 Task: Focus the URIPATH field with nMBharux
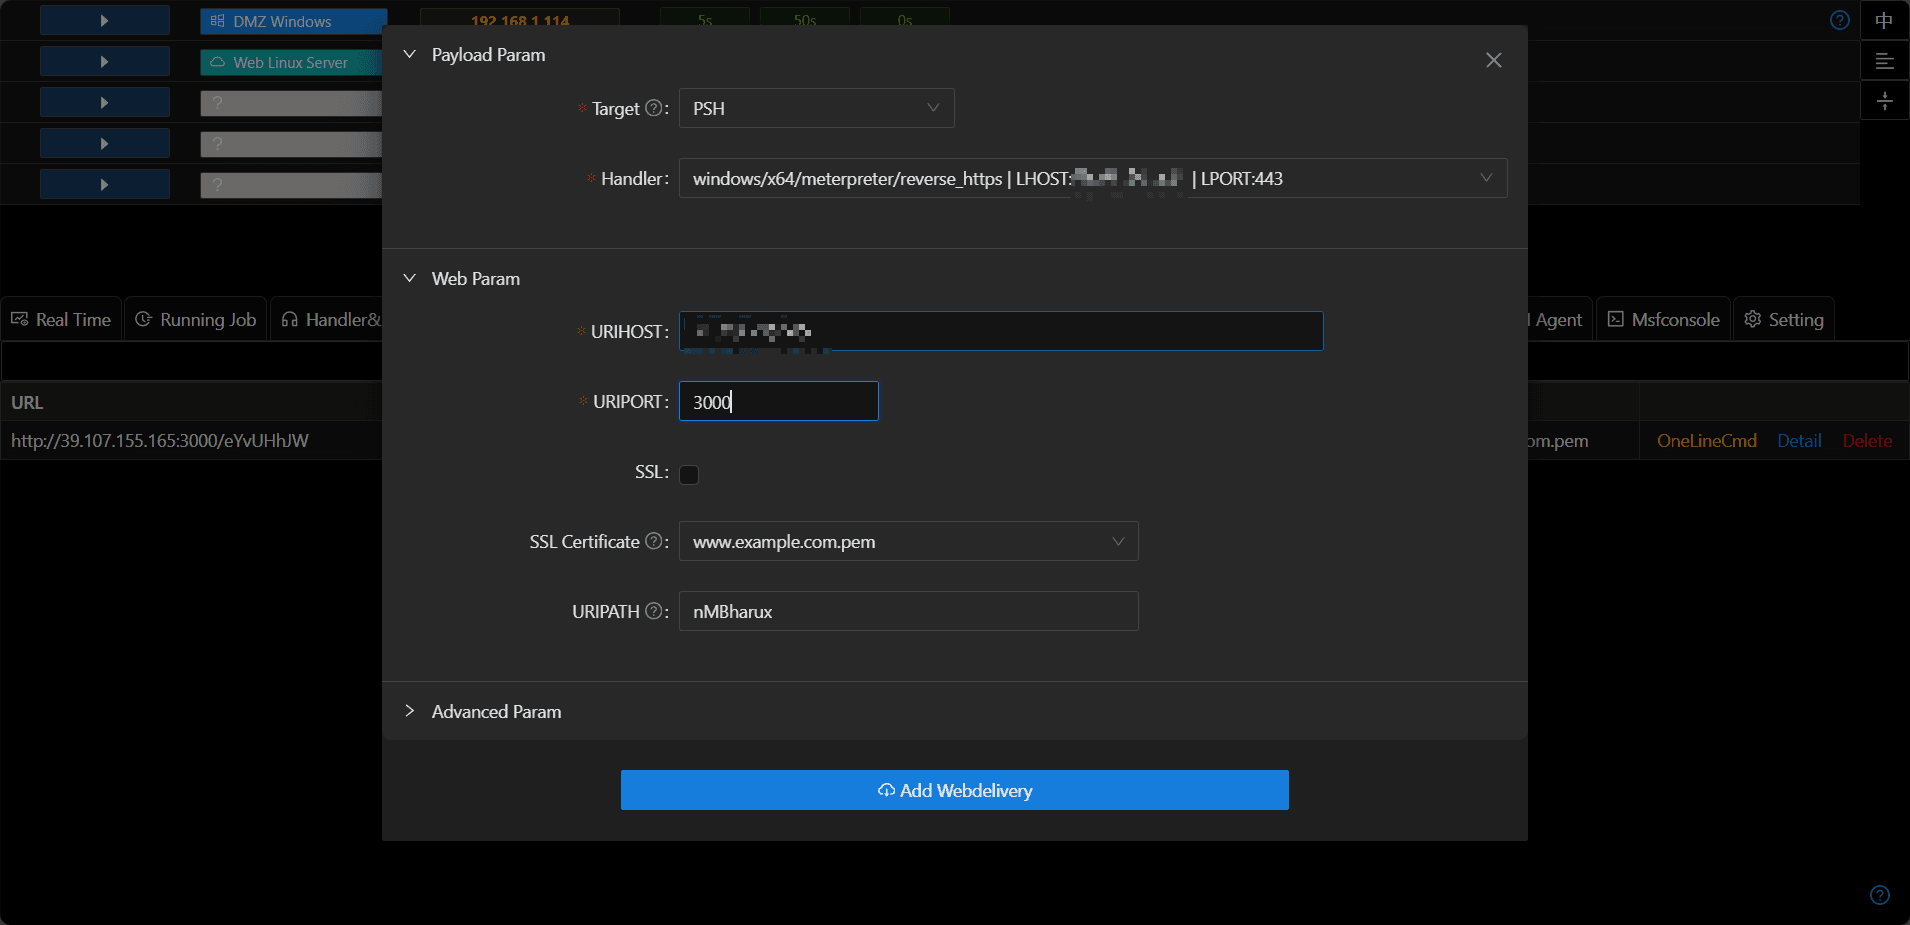[908, 611]
